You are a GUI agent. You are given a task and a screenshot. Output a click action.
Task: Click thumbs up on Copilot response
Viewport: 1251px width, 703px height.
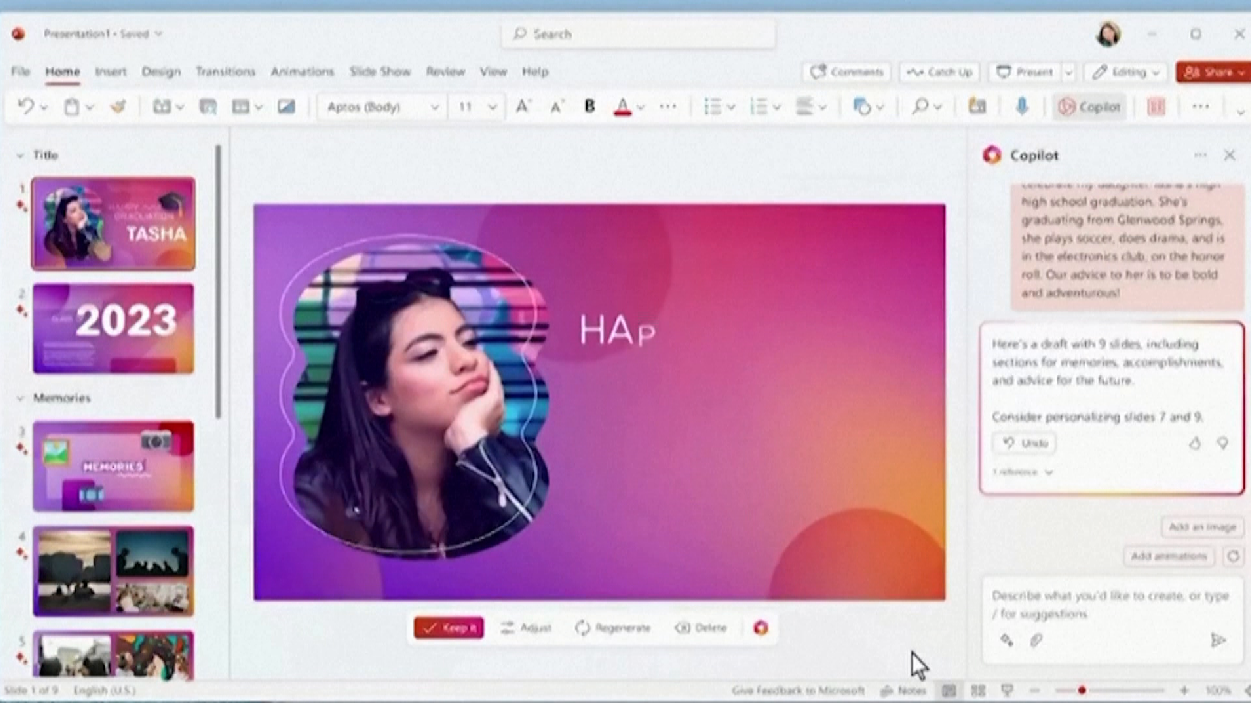click(x=1194, y=443)
